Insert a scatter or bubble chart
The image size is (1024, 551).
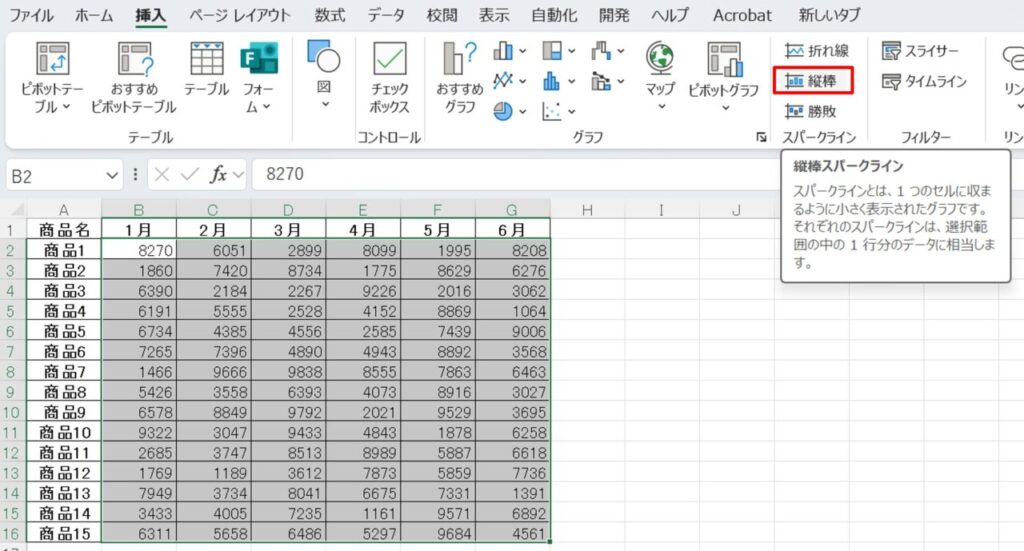click(552, 112)
